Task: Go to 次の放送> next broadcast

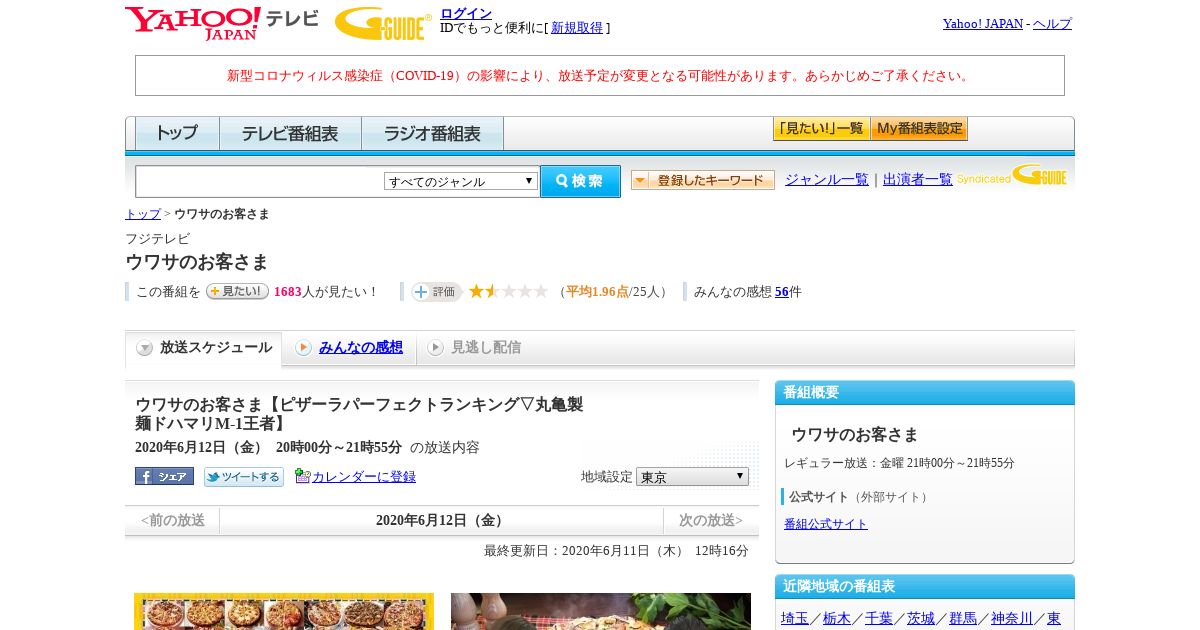Action: [x=711, y=520]
